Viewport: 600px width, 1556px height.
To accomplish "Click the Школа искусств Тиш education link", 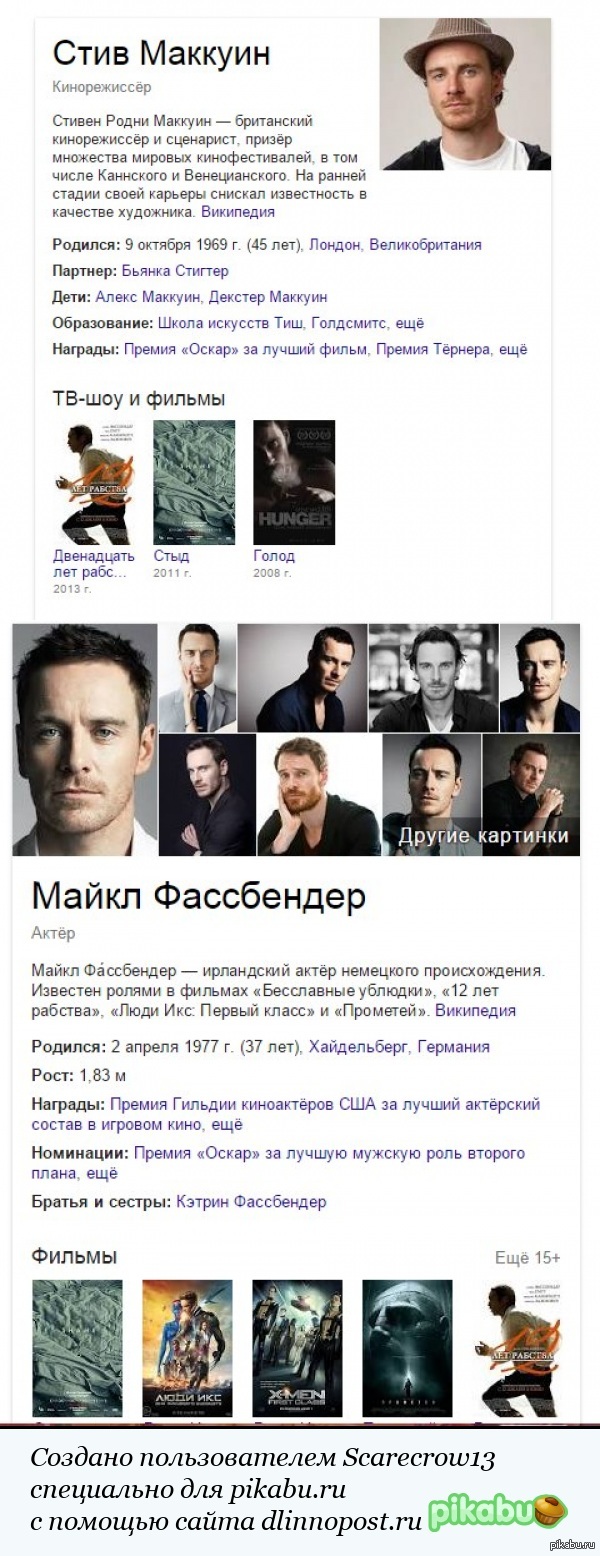I will (x=230, y=323).
